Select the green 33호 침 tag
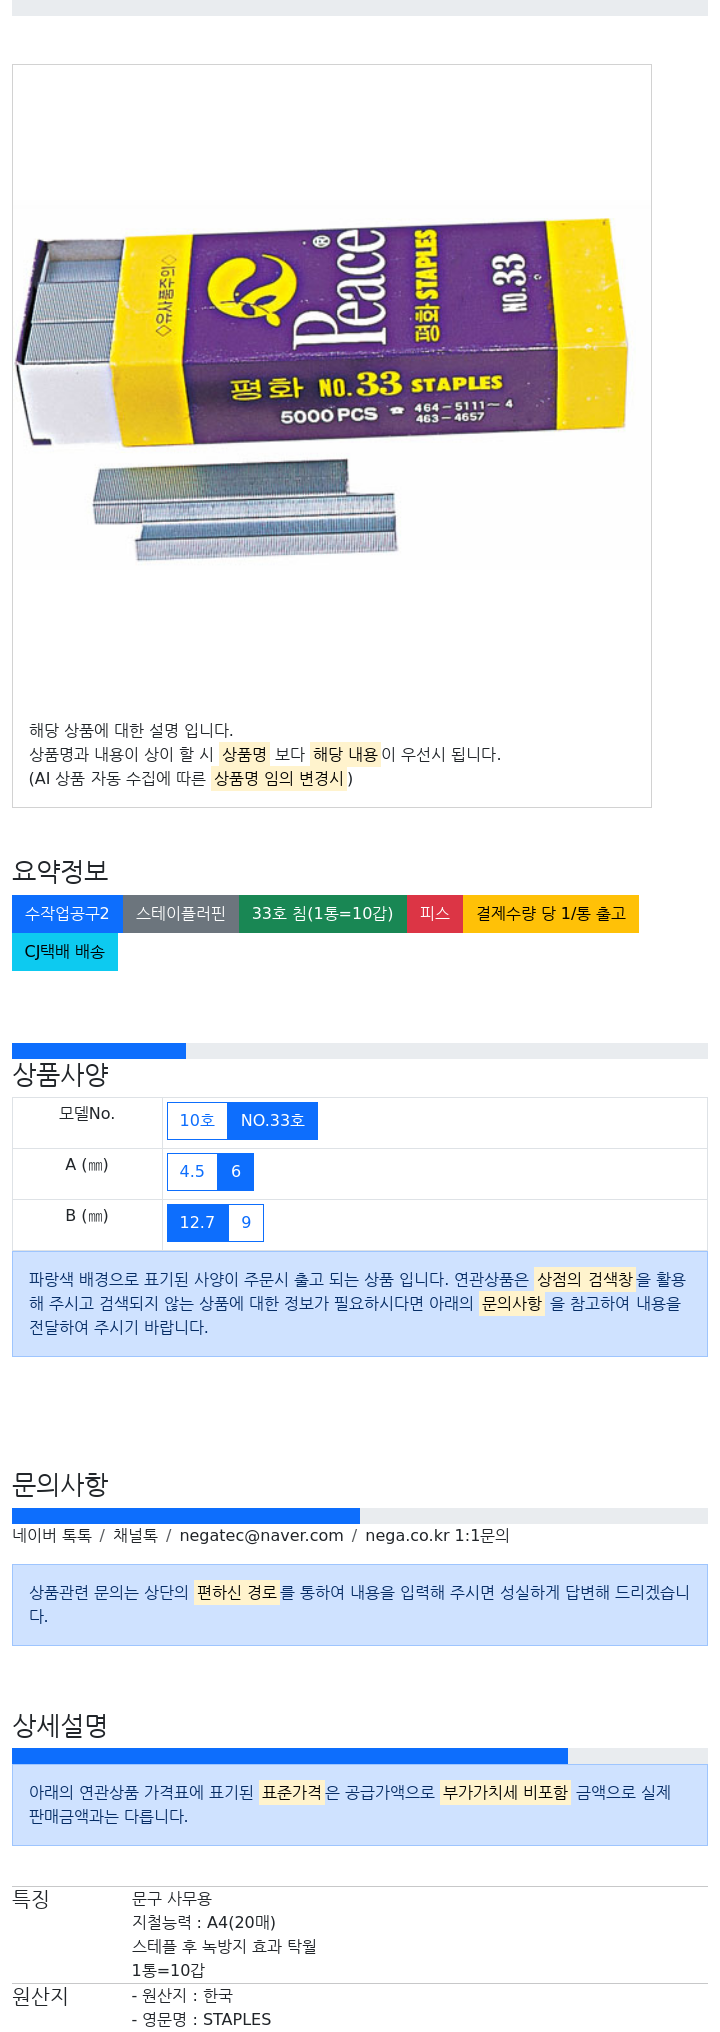 point(323,914)
